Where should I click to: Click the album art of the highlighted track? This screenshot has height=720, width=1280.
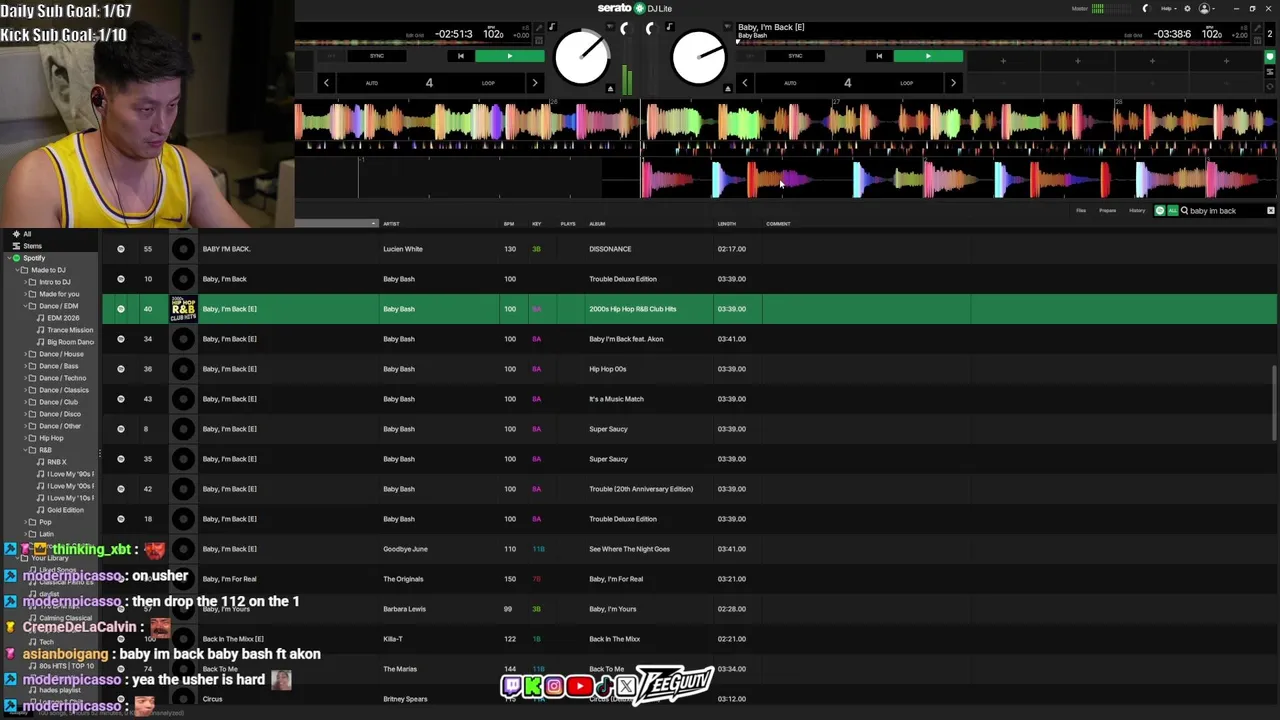183,309
